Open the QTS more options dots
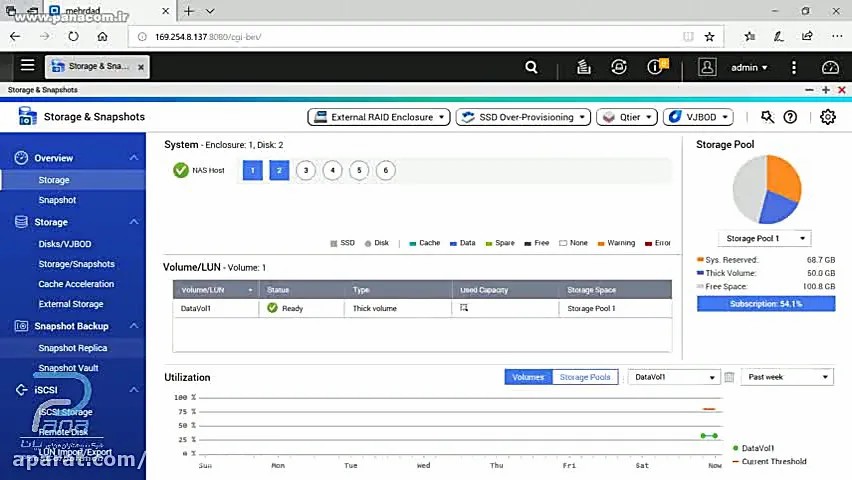 click(x=794, y=67)
